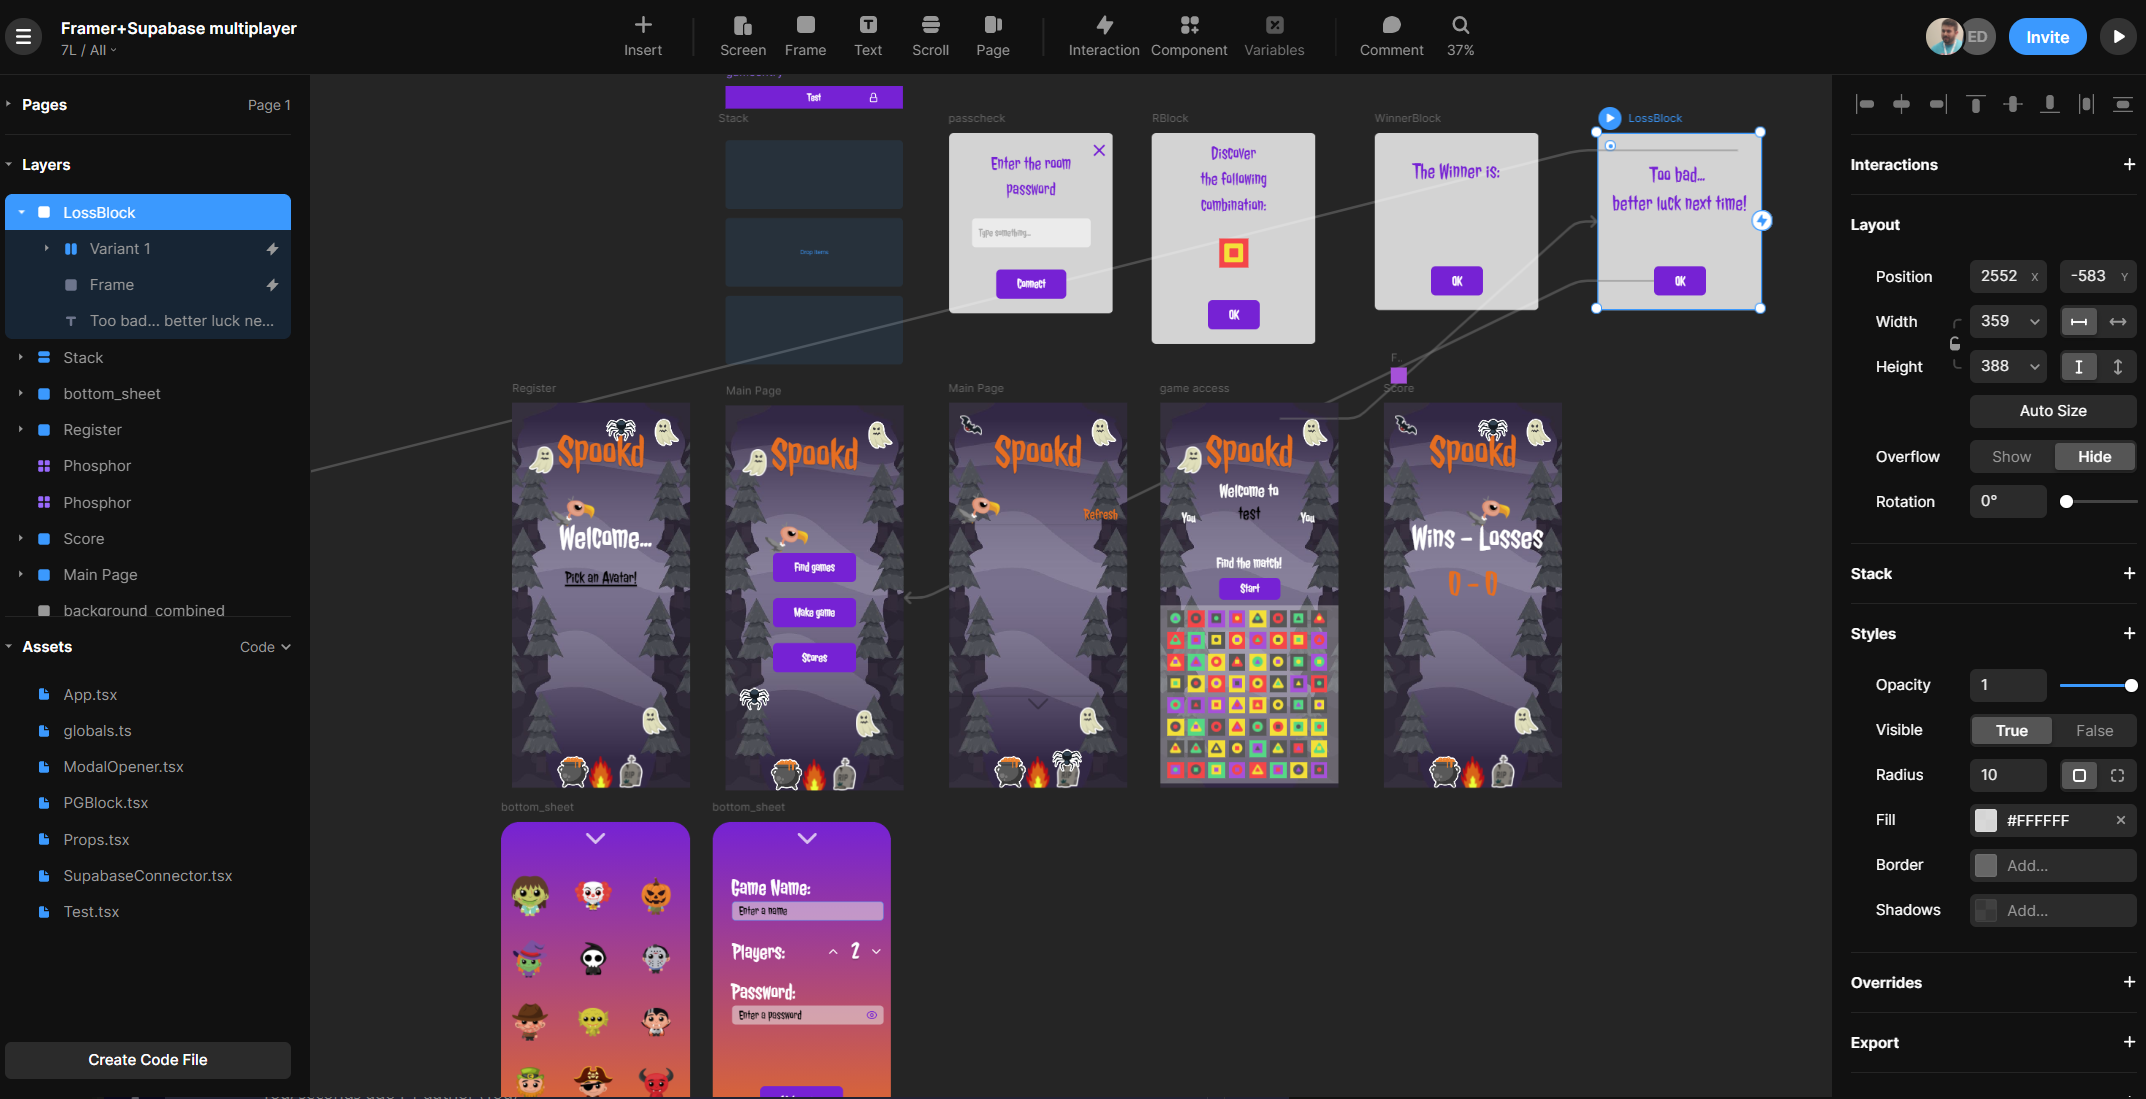Open the Width sizing dropdown
Screen dimensions: 2146x1099
[x=2034, y=321]
